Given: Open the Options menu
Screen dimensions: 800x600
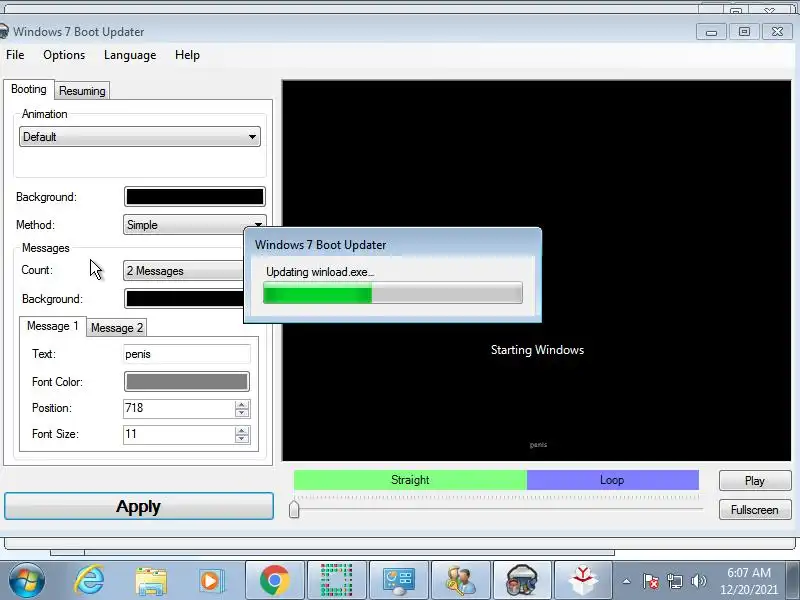Looking at the screenshot, I should (64, 55).
